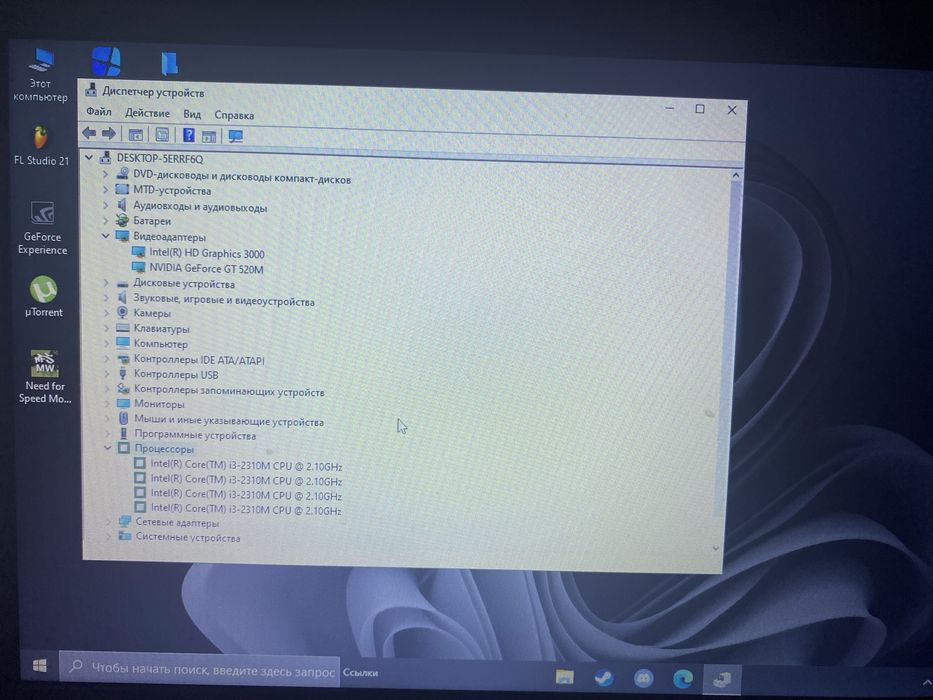Expand the MTD-устройства category
The height and width of the screenshot is (700, 933).
105,189
